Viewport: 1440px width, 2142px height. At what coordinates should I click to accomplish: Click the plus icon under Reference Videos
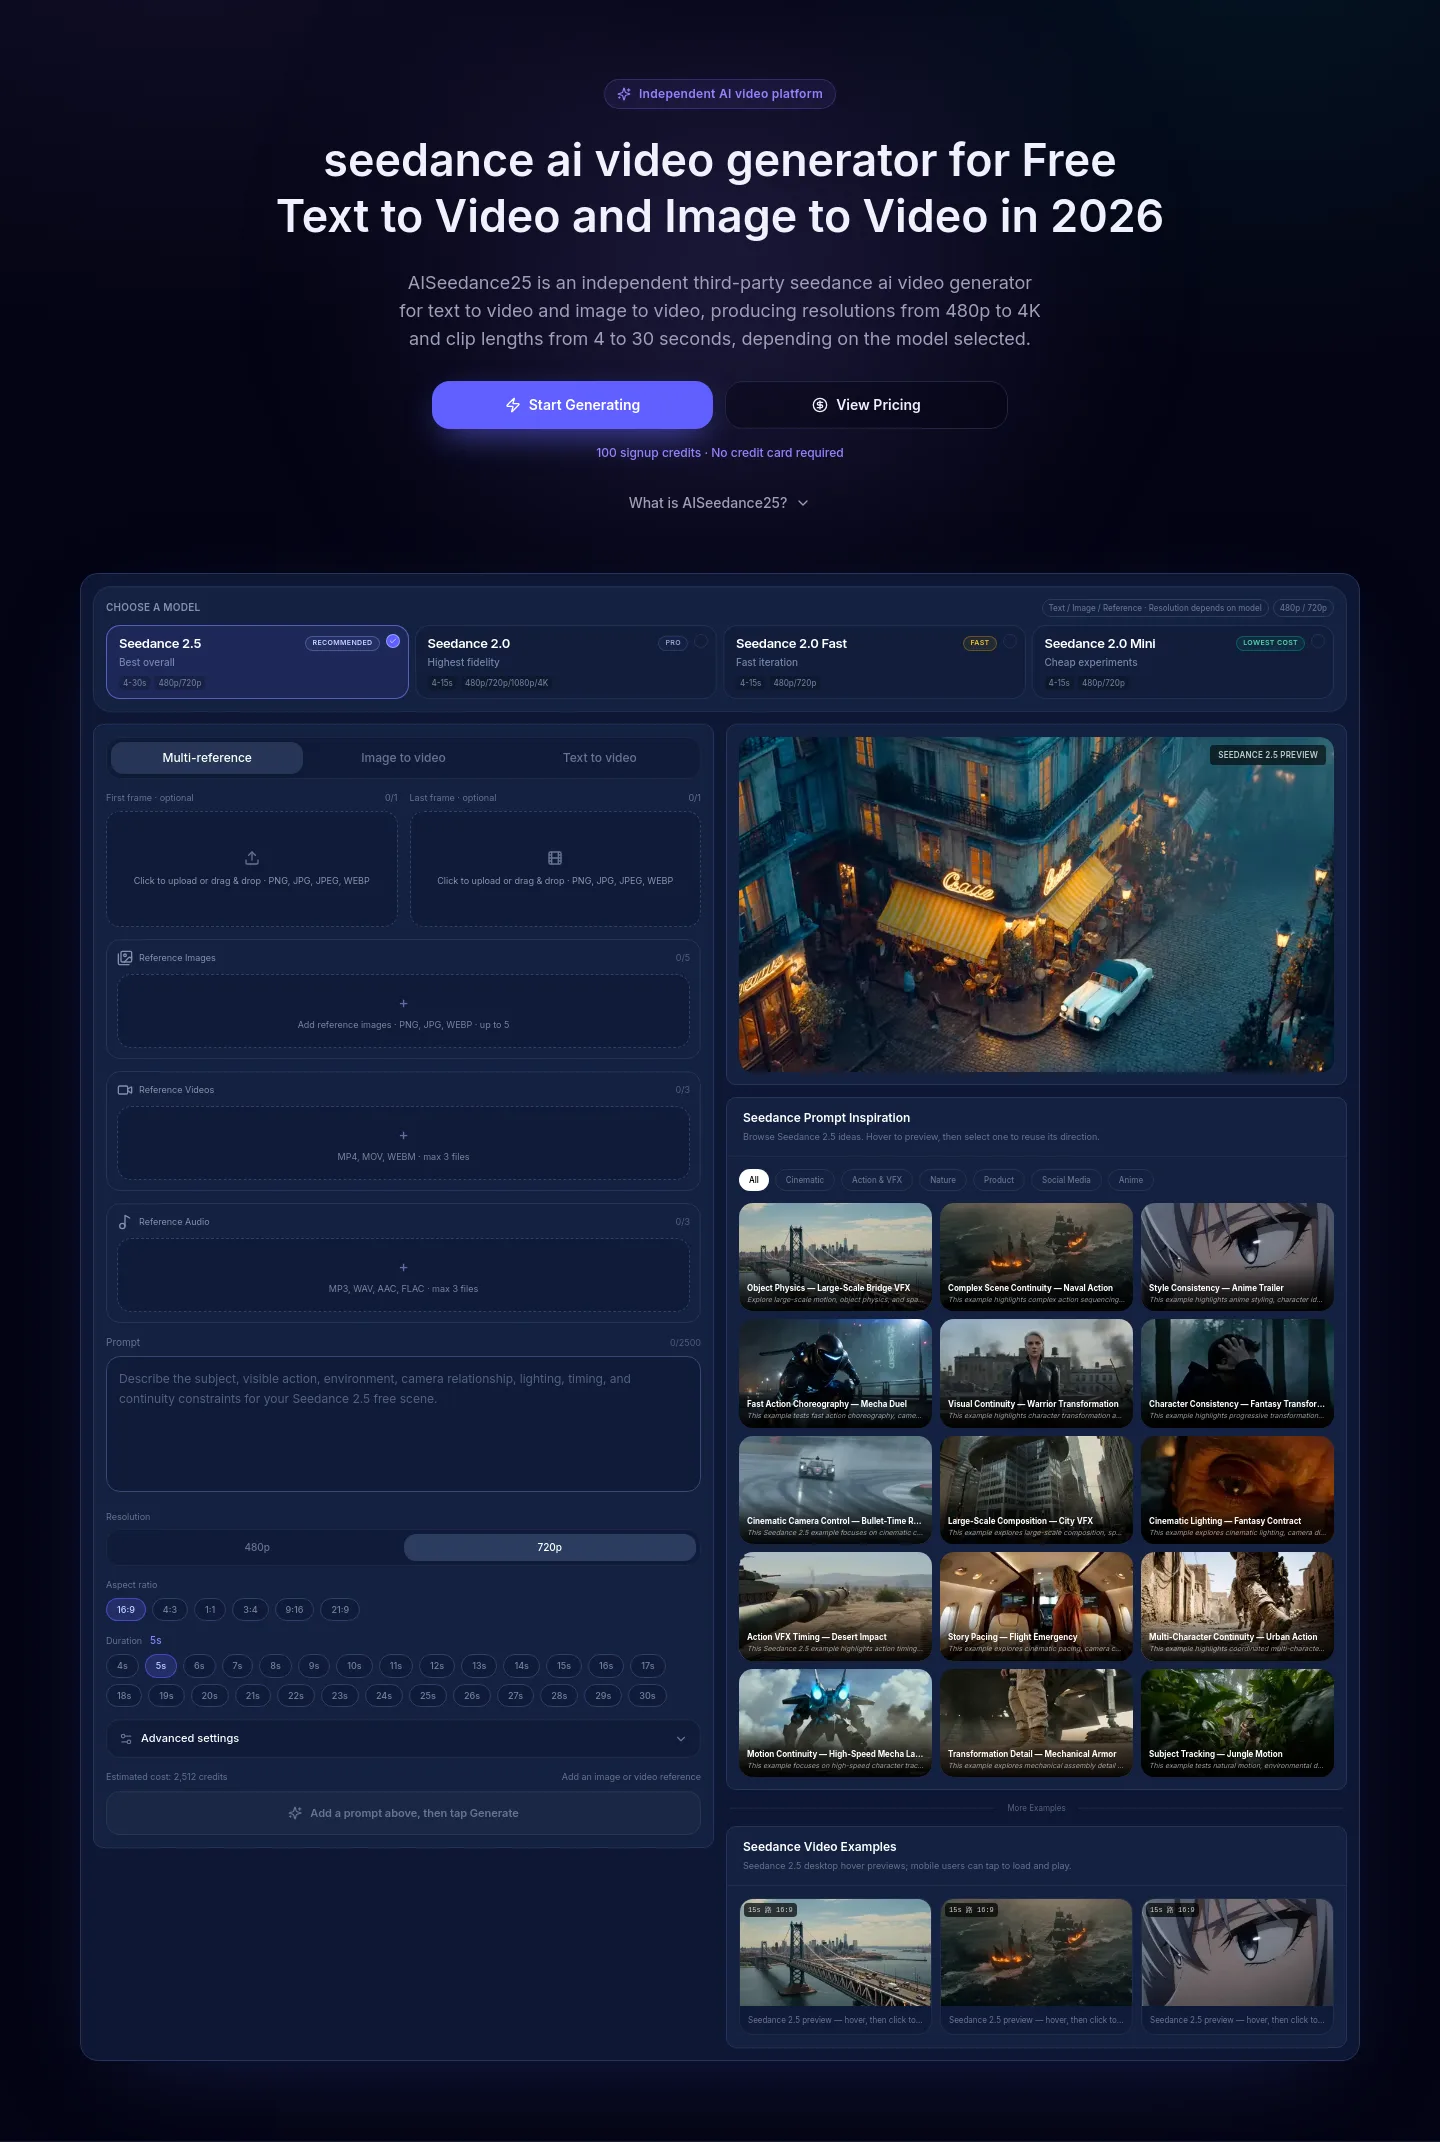pyautogui.click(x=404, y=1135)
